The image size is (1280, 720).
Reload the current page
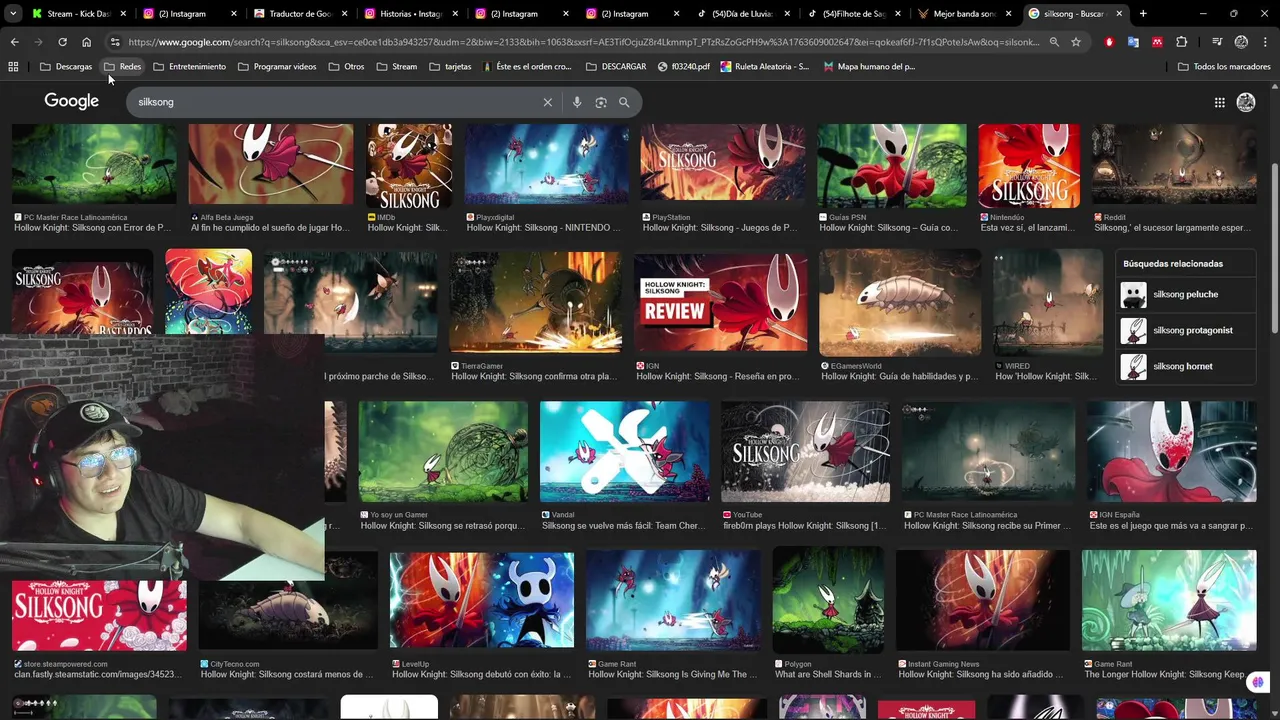coord(62,42)
